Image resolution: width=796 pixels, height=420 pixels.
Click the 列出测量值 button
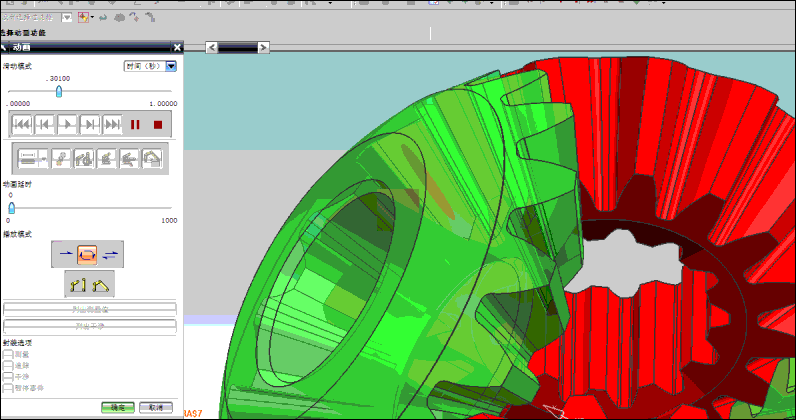tap(90, 309)
